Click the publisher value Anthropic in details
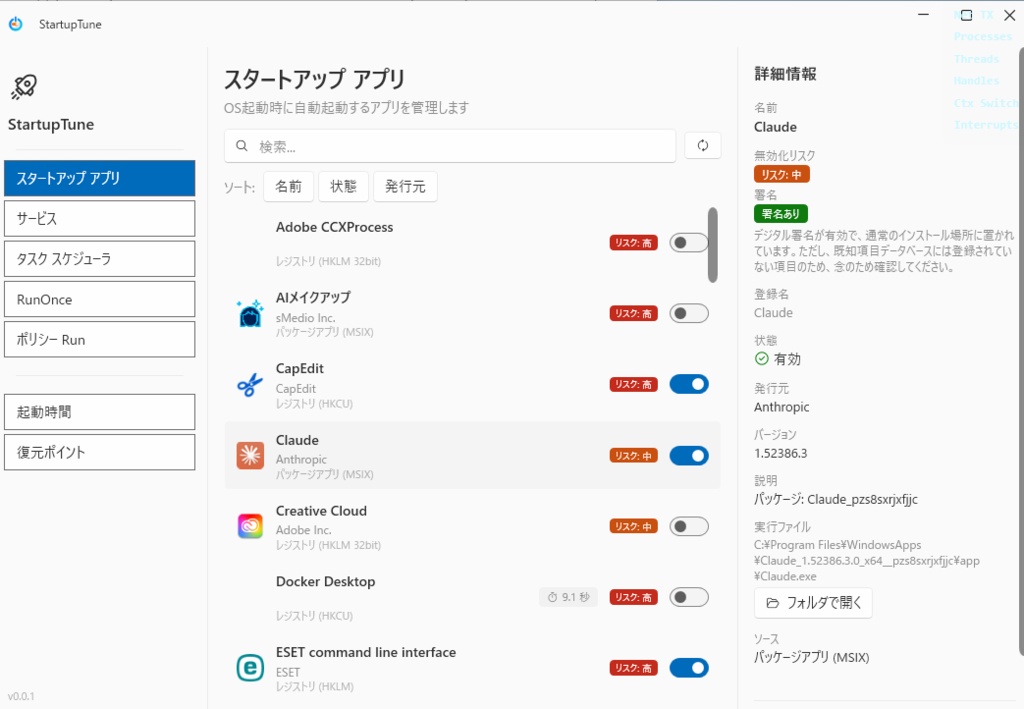1024x709 pixels. (x=782, y=407)
